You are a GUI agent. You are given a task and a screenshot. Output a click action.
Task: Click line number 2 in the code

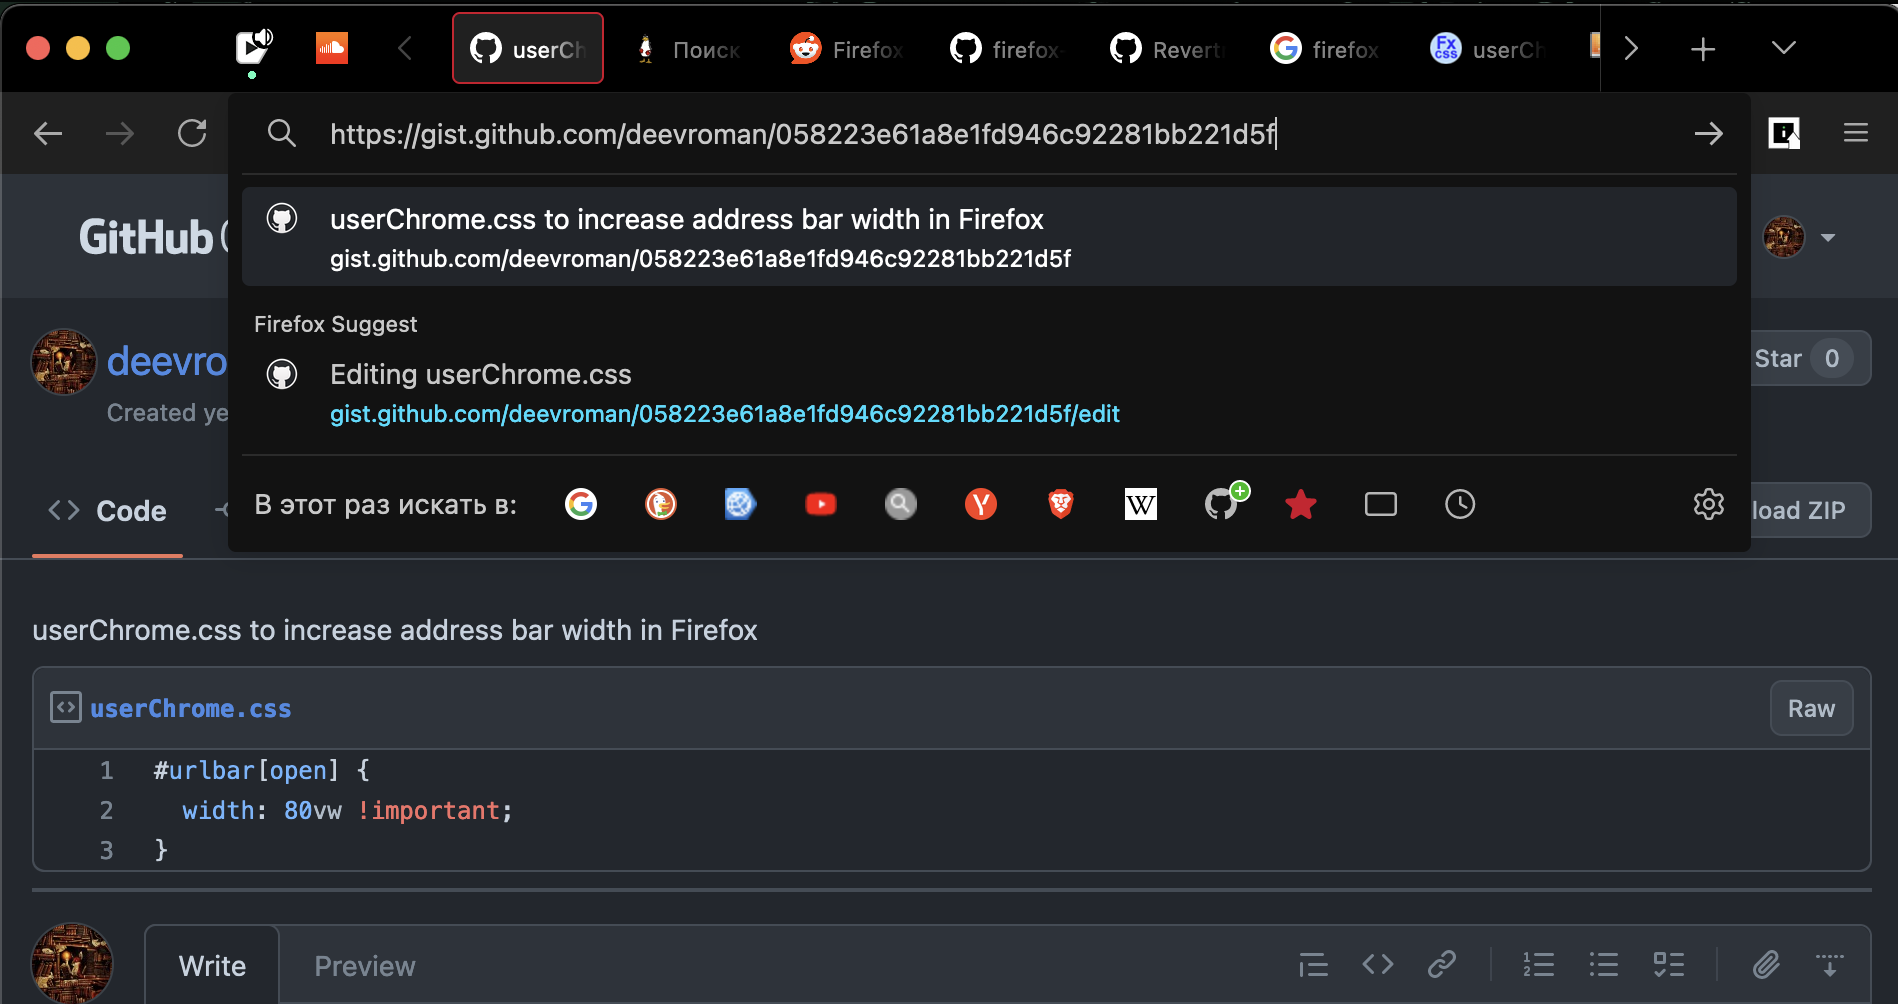pyautogui.click(x=106, y=810)
